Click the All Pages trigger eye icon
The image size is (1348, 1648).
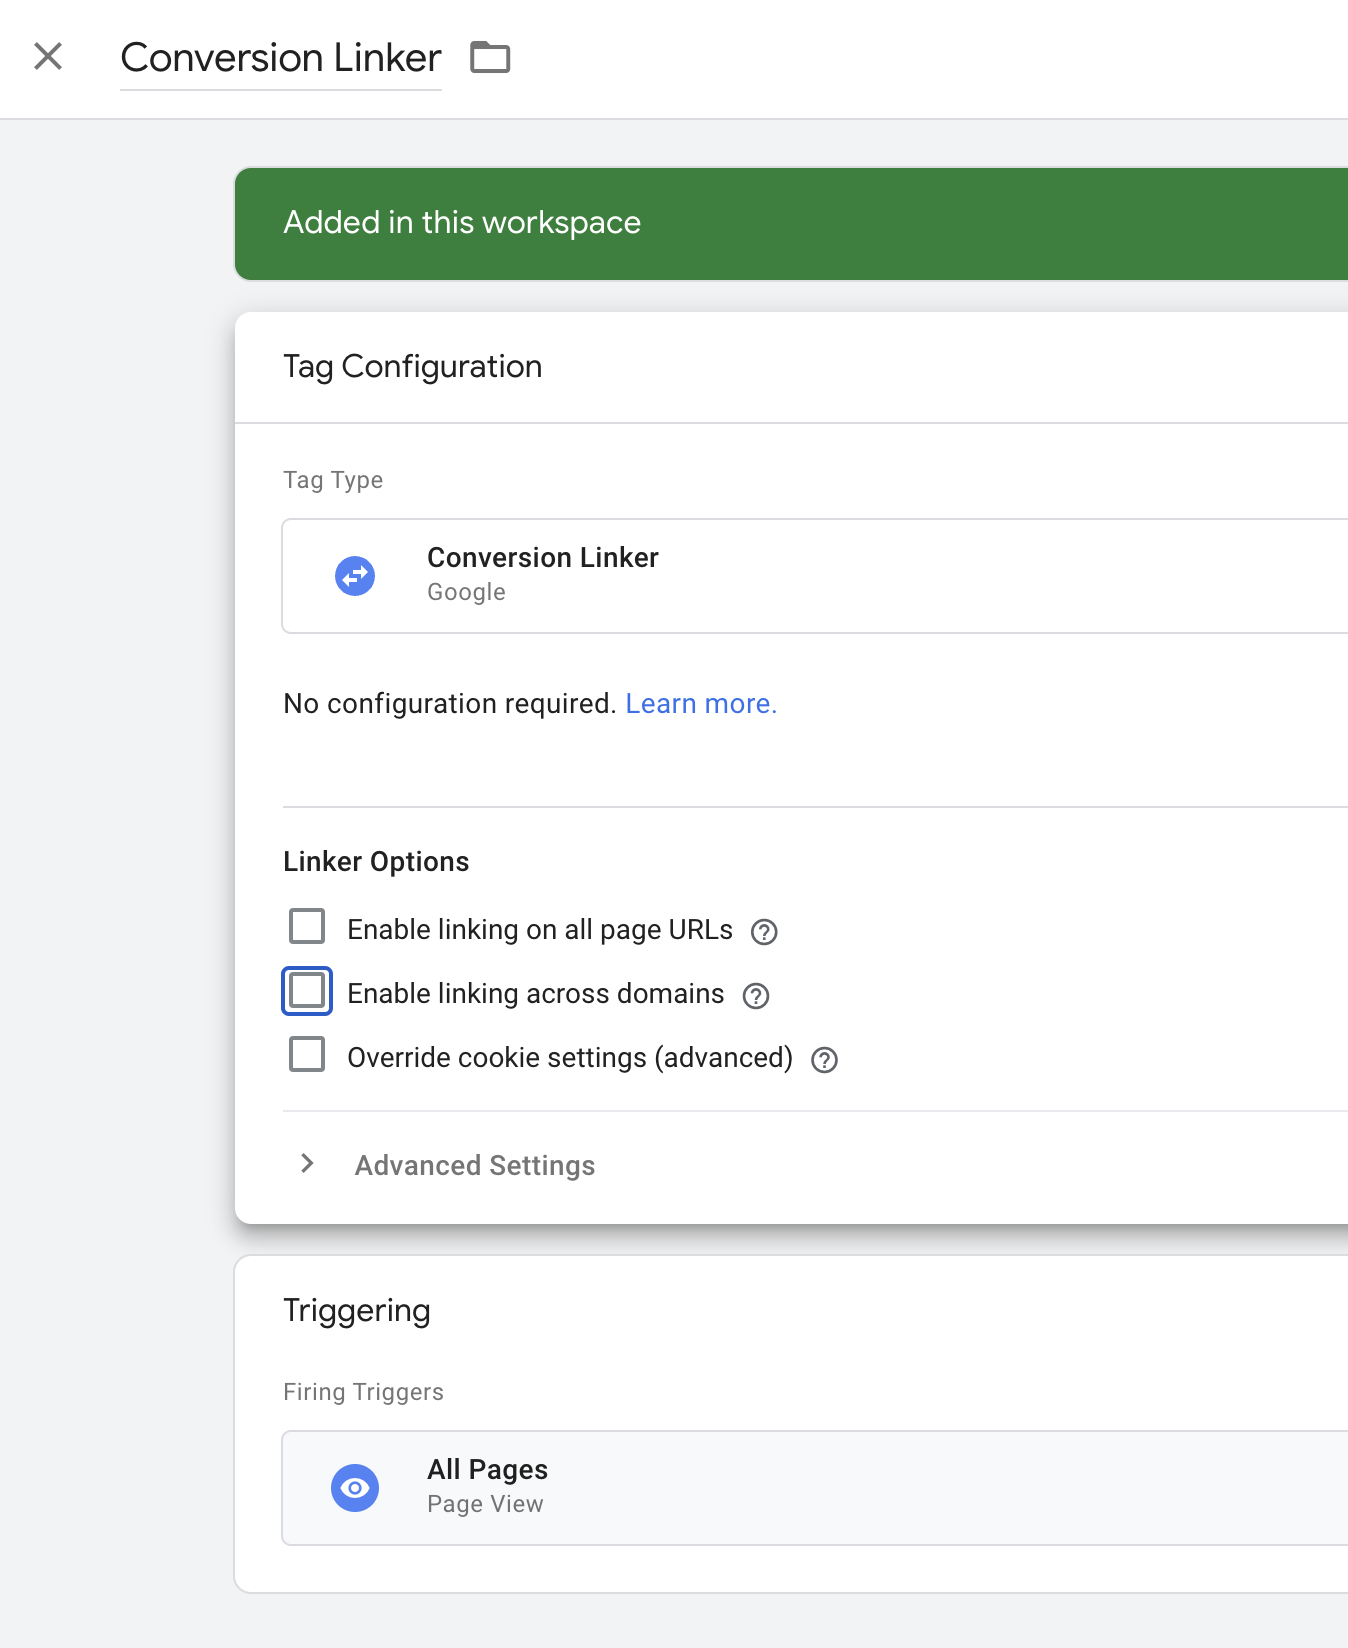[355, 1488]
